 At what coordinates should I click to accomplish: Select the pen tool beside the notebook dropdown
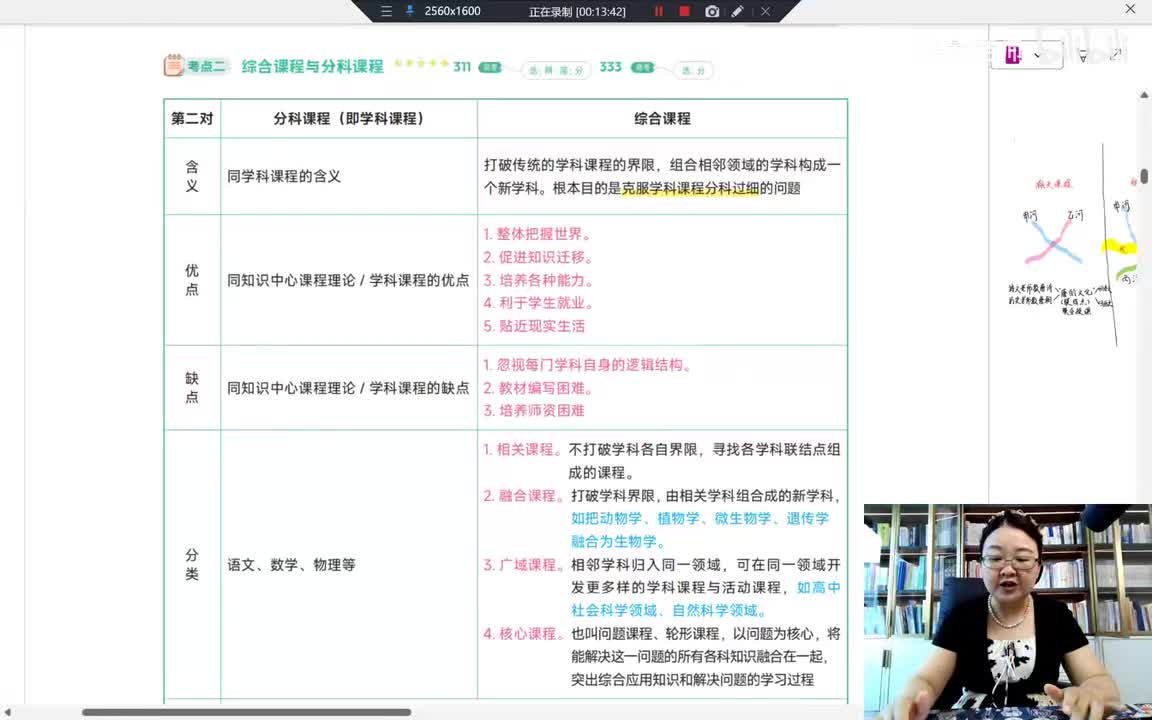point(1082,55)
